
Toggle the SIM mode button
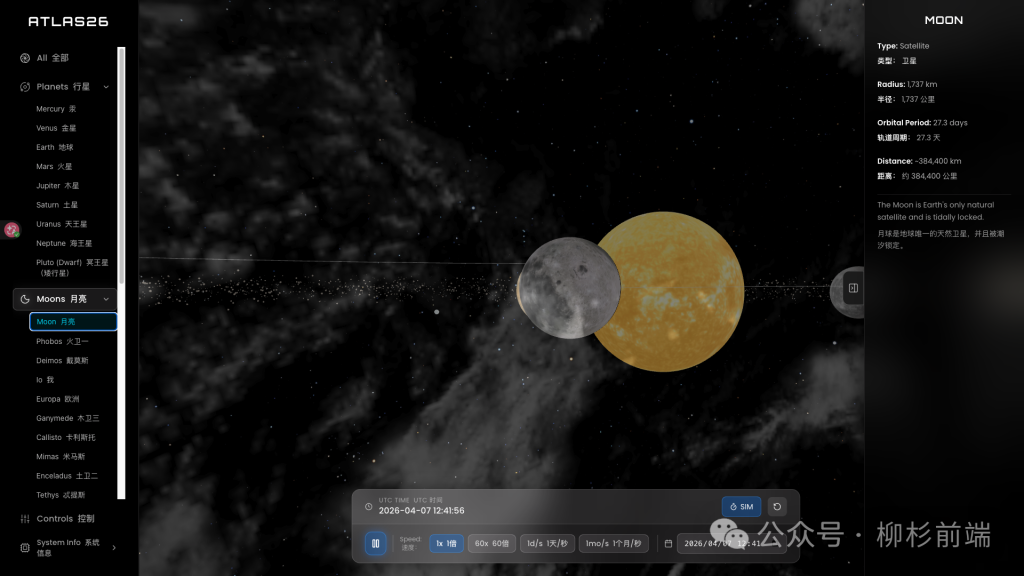coord(741,507)
